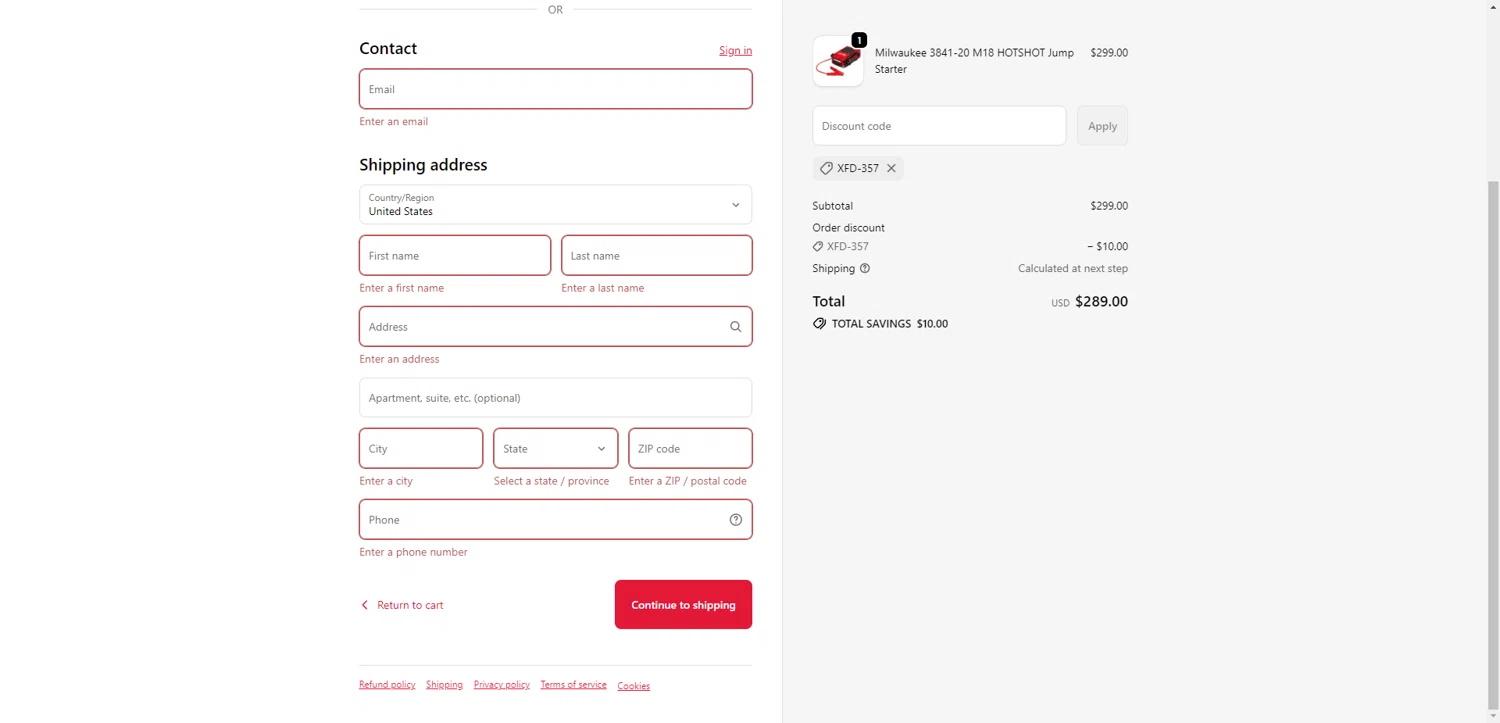Click the search magnifier in Address field
1500x723 pixels.
(x=736, y=327)
